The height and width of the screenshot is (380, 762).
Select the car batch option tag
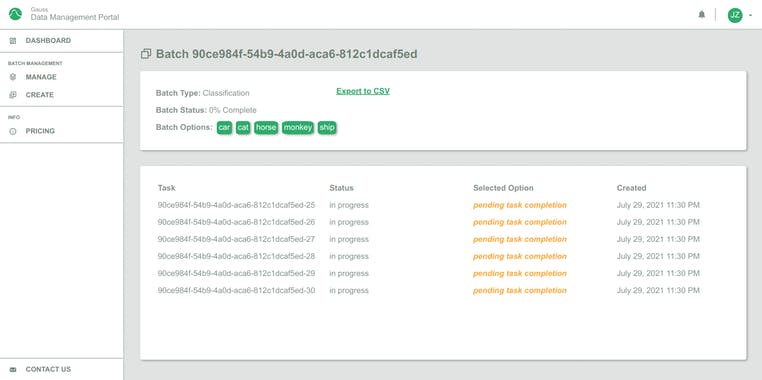tap(225, 128)
